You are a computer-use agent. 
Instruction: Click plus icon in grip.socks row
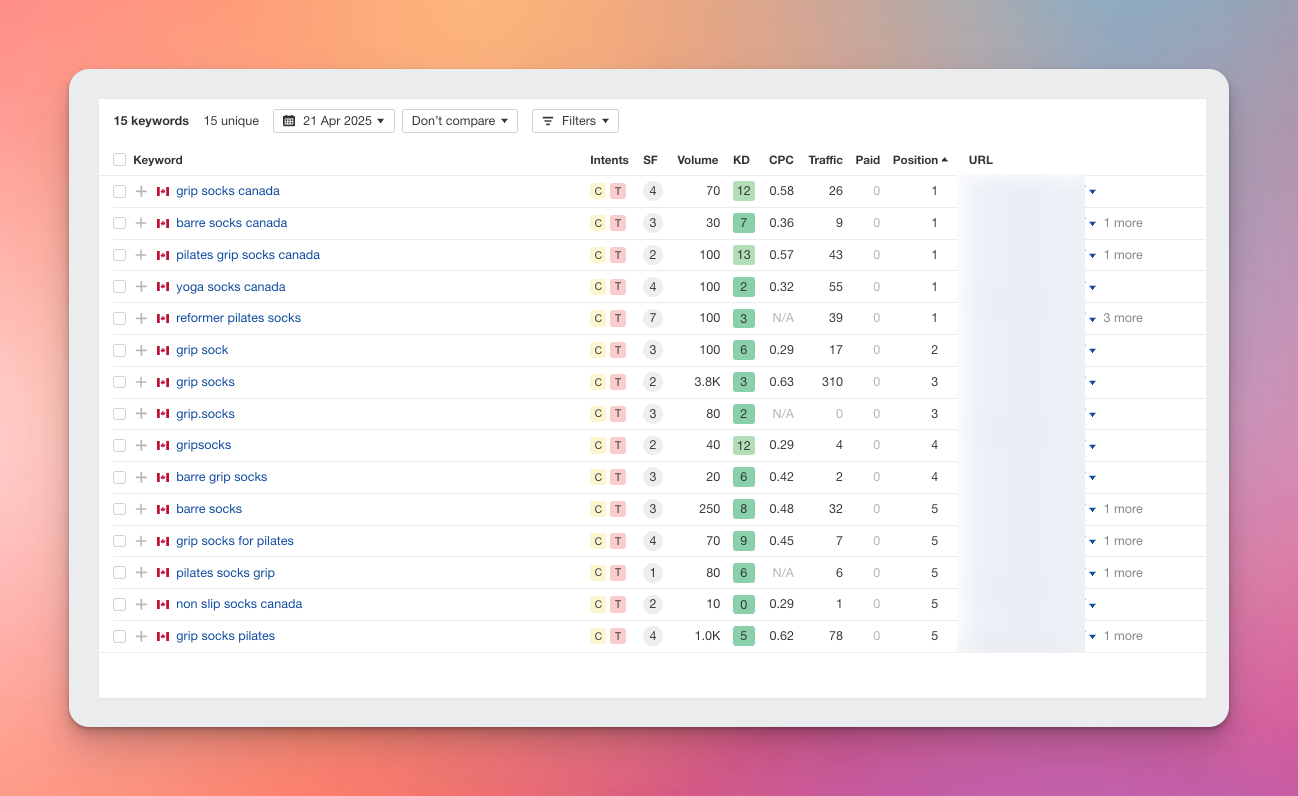coord(141,414)
